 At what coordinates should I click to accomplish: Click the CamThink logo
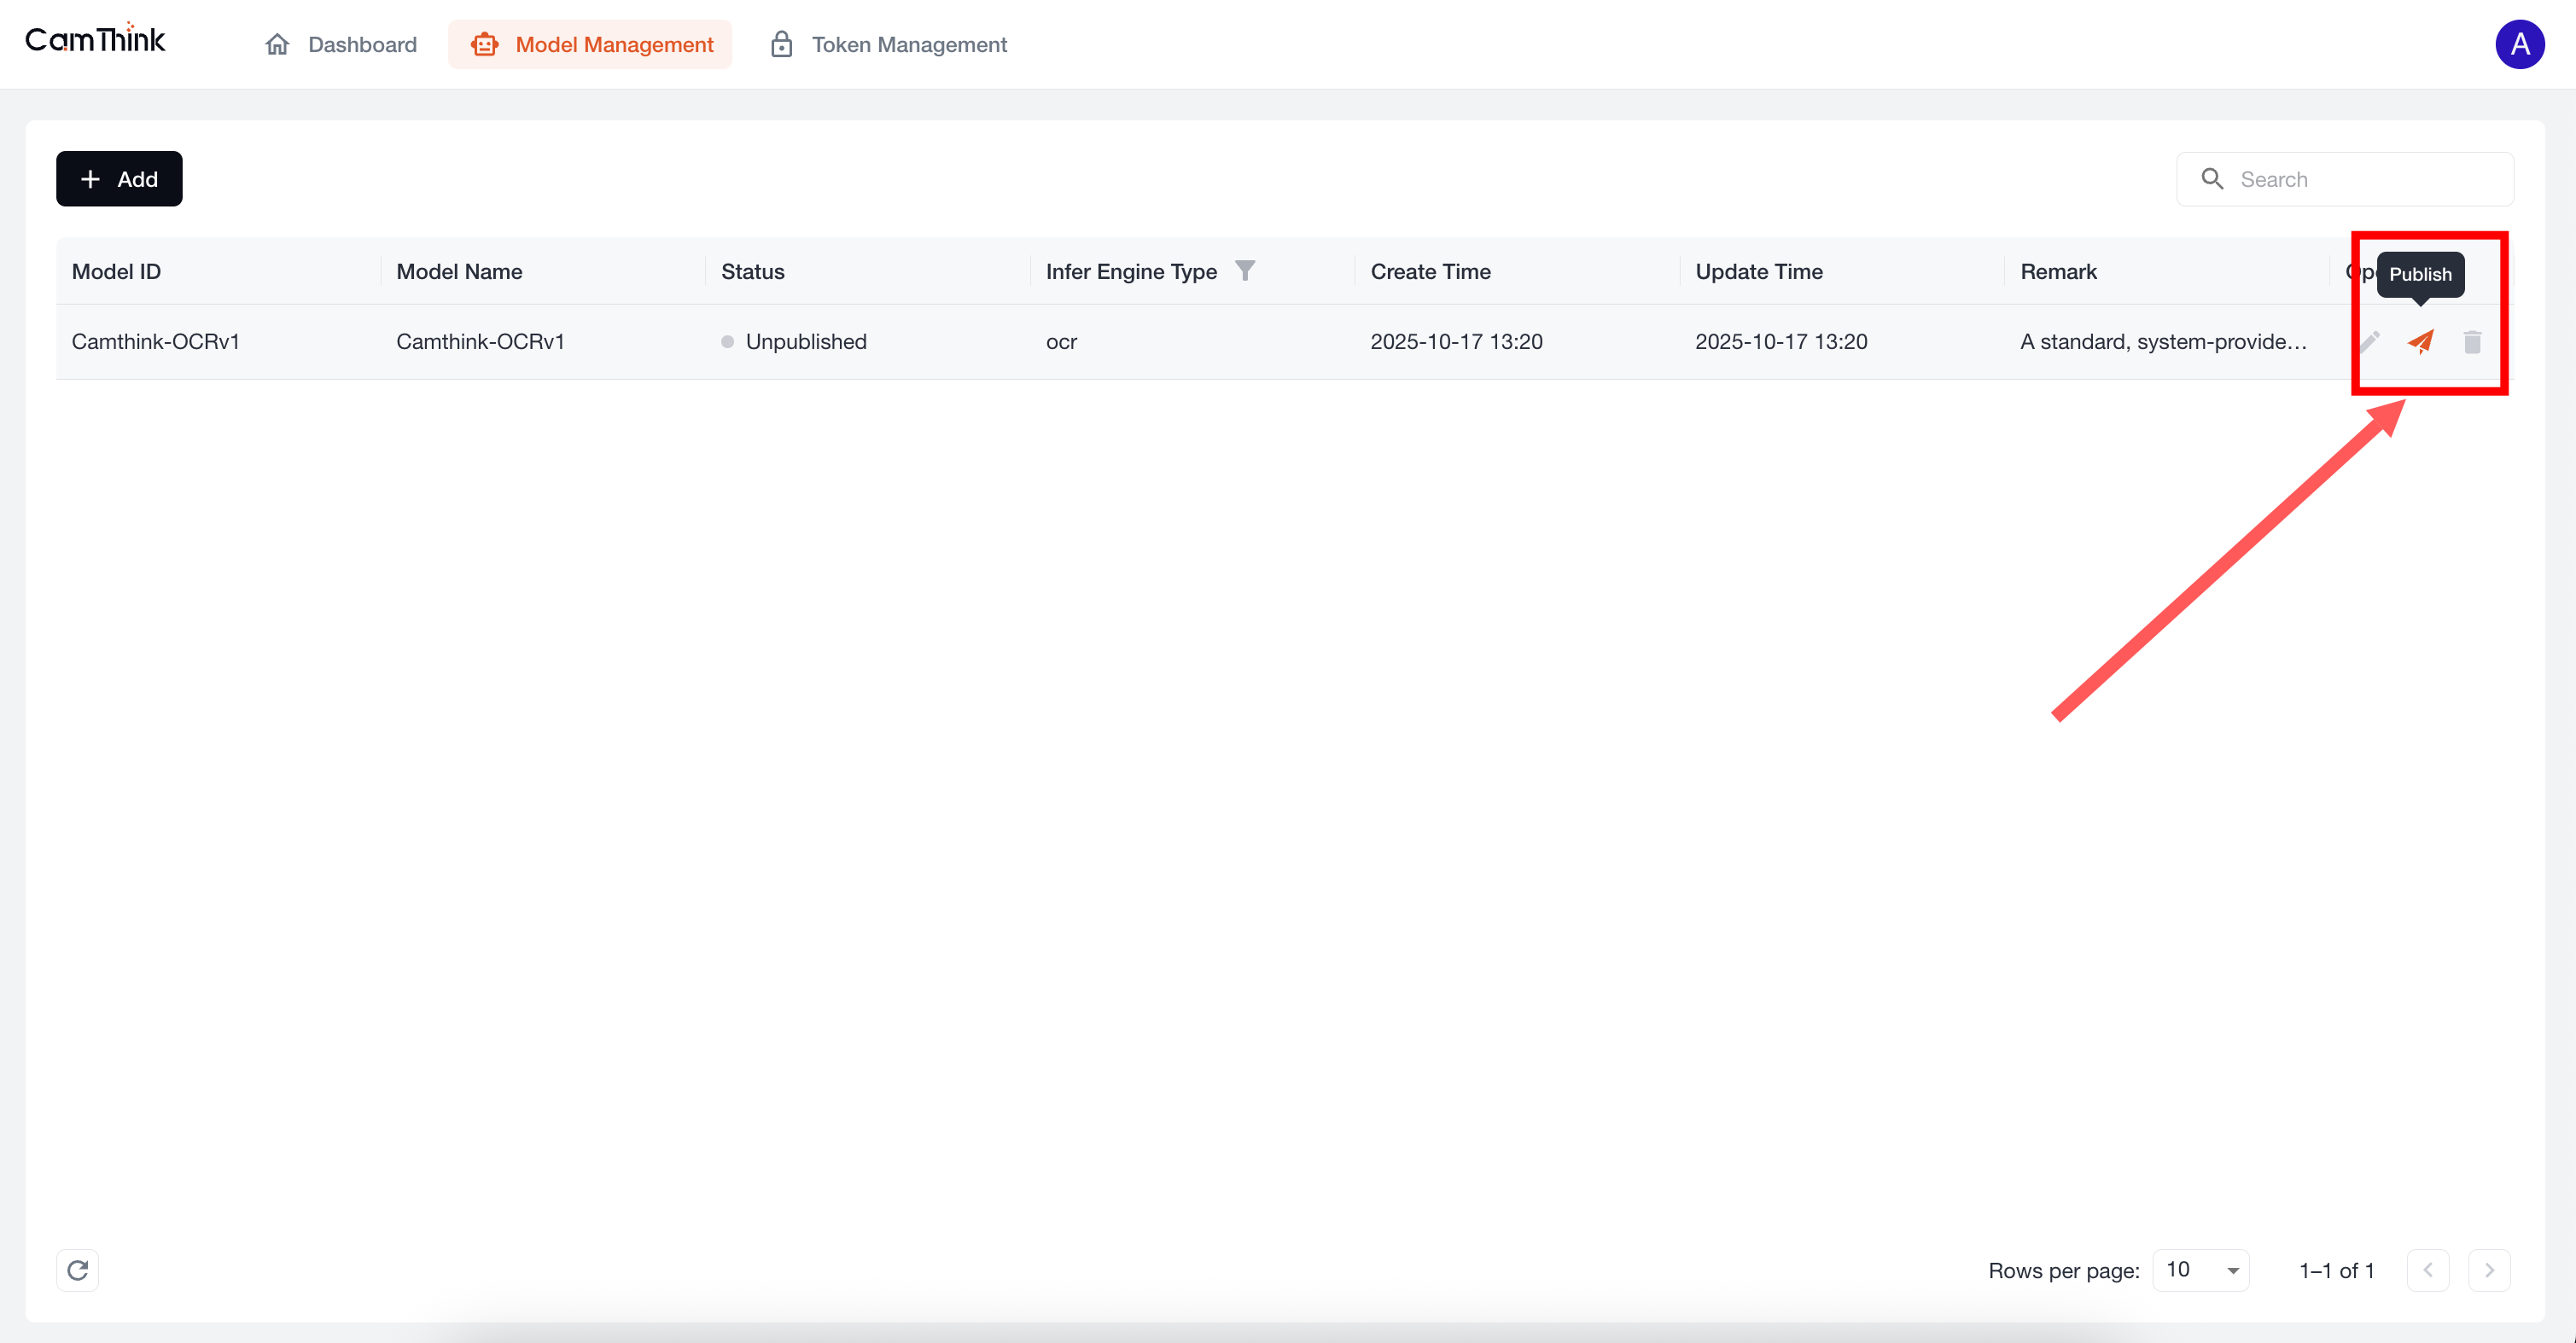tap(95, 40)
